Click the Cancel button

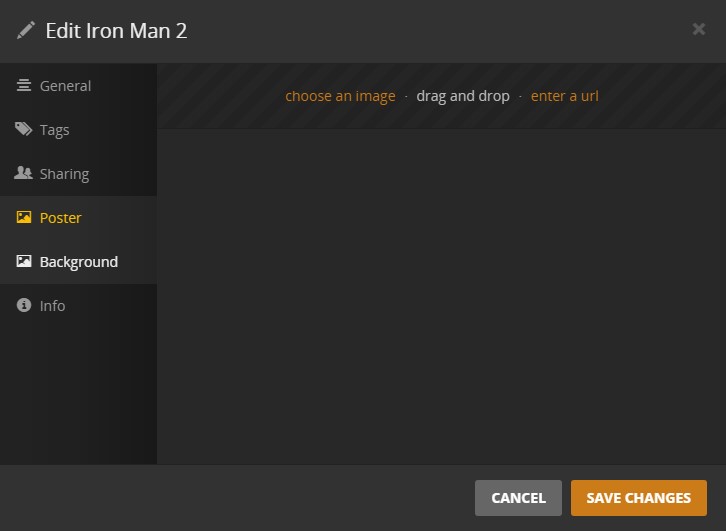click(x=518, y=498)
